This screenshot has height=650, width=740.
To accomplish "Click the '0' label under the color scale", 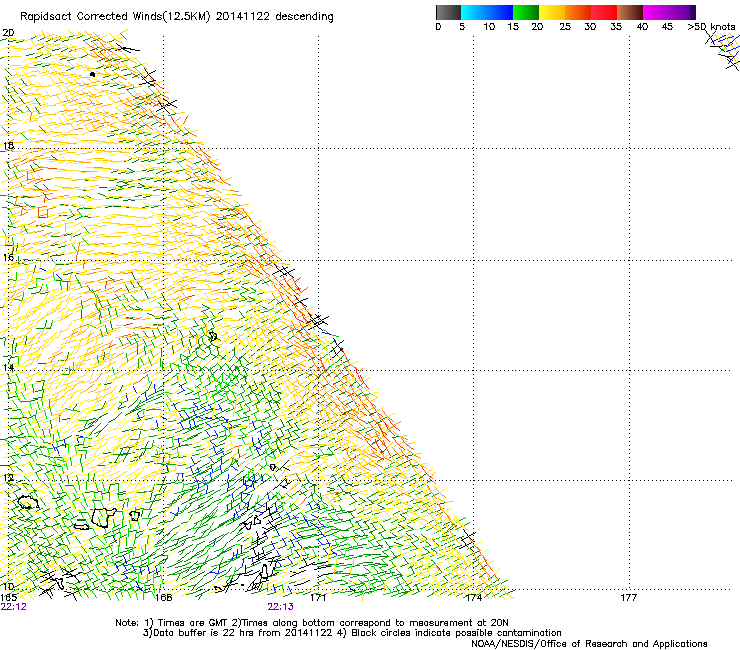I will (438, 27).
